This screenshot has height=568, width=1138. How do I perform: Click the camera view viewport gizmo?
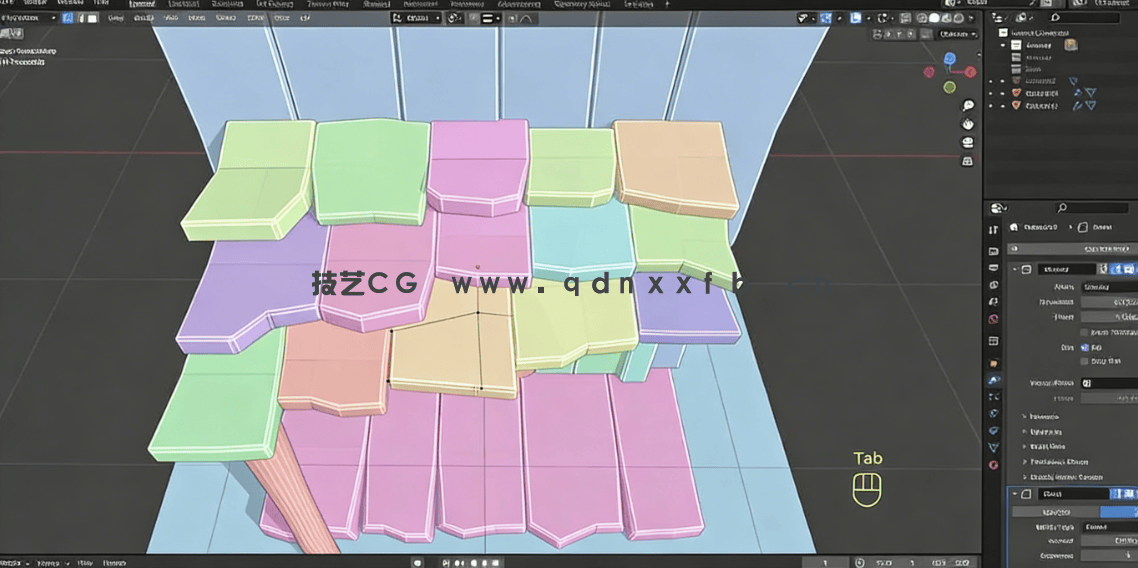pyautogui.click(x=967, y=143)
